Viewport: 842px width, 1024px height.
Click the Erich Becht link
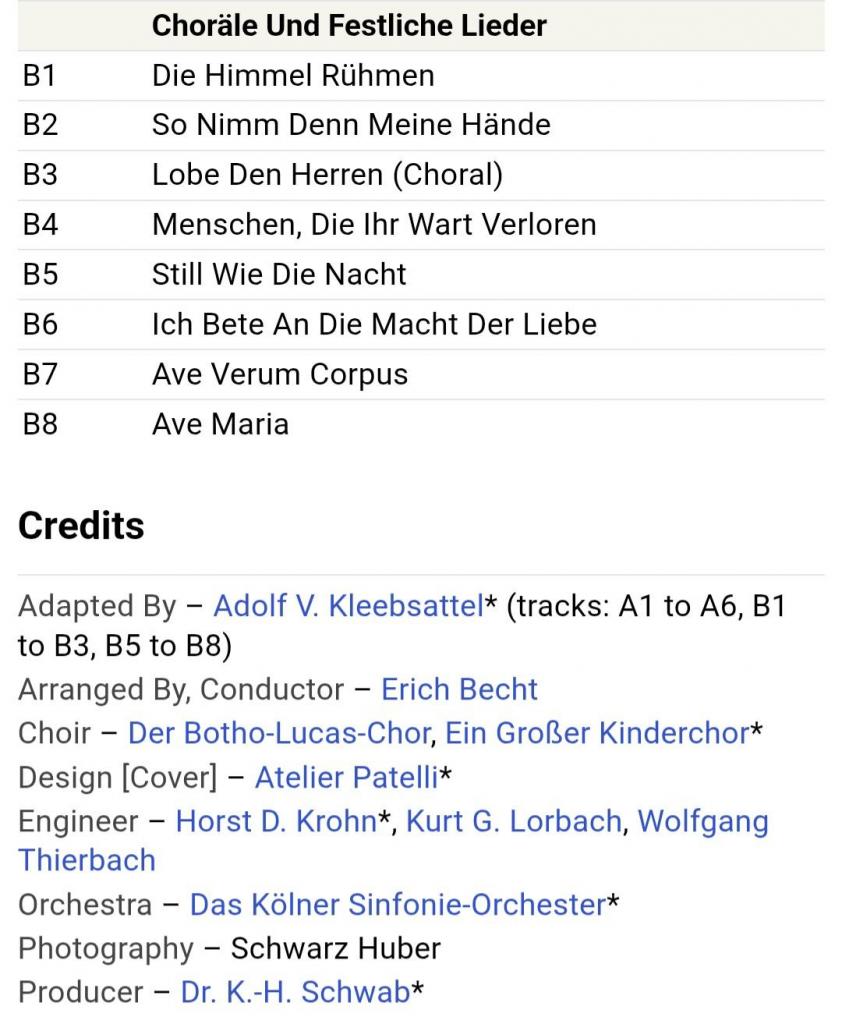(x=459, y=689)
